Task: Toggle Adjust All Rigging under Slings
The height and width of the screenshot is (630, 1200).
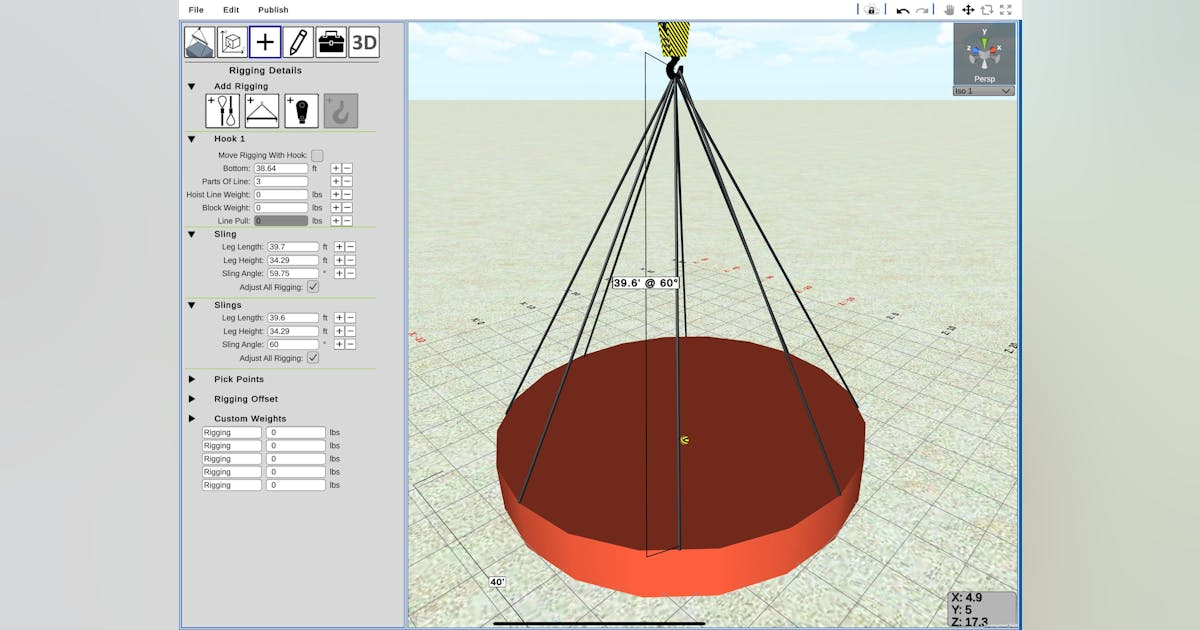Action: tap(312, 358)
